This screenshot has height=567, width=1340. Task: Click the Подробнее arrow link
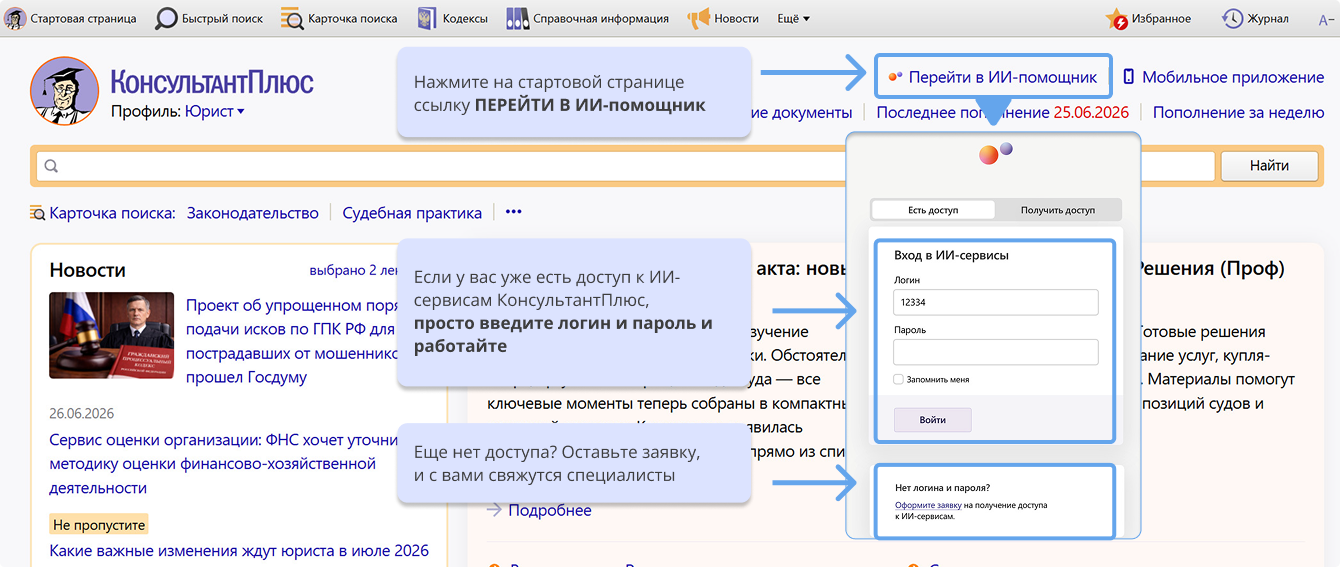[x=539, y=510]
